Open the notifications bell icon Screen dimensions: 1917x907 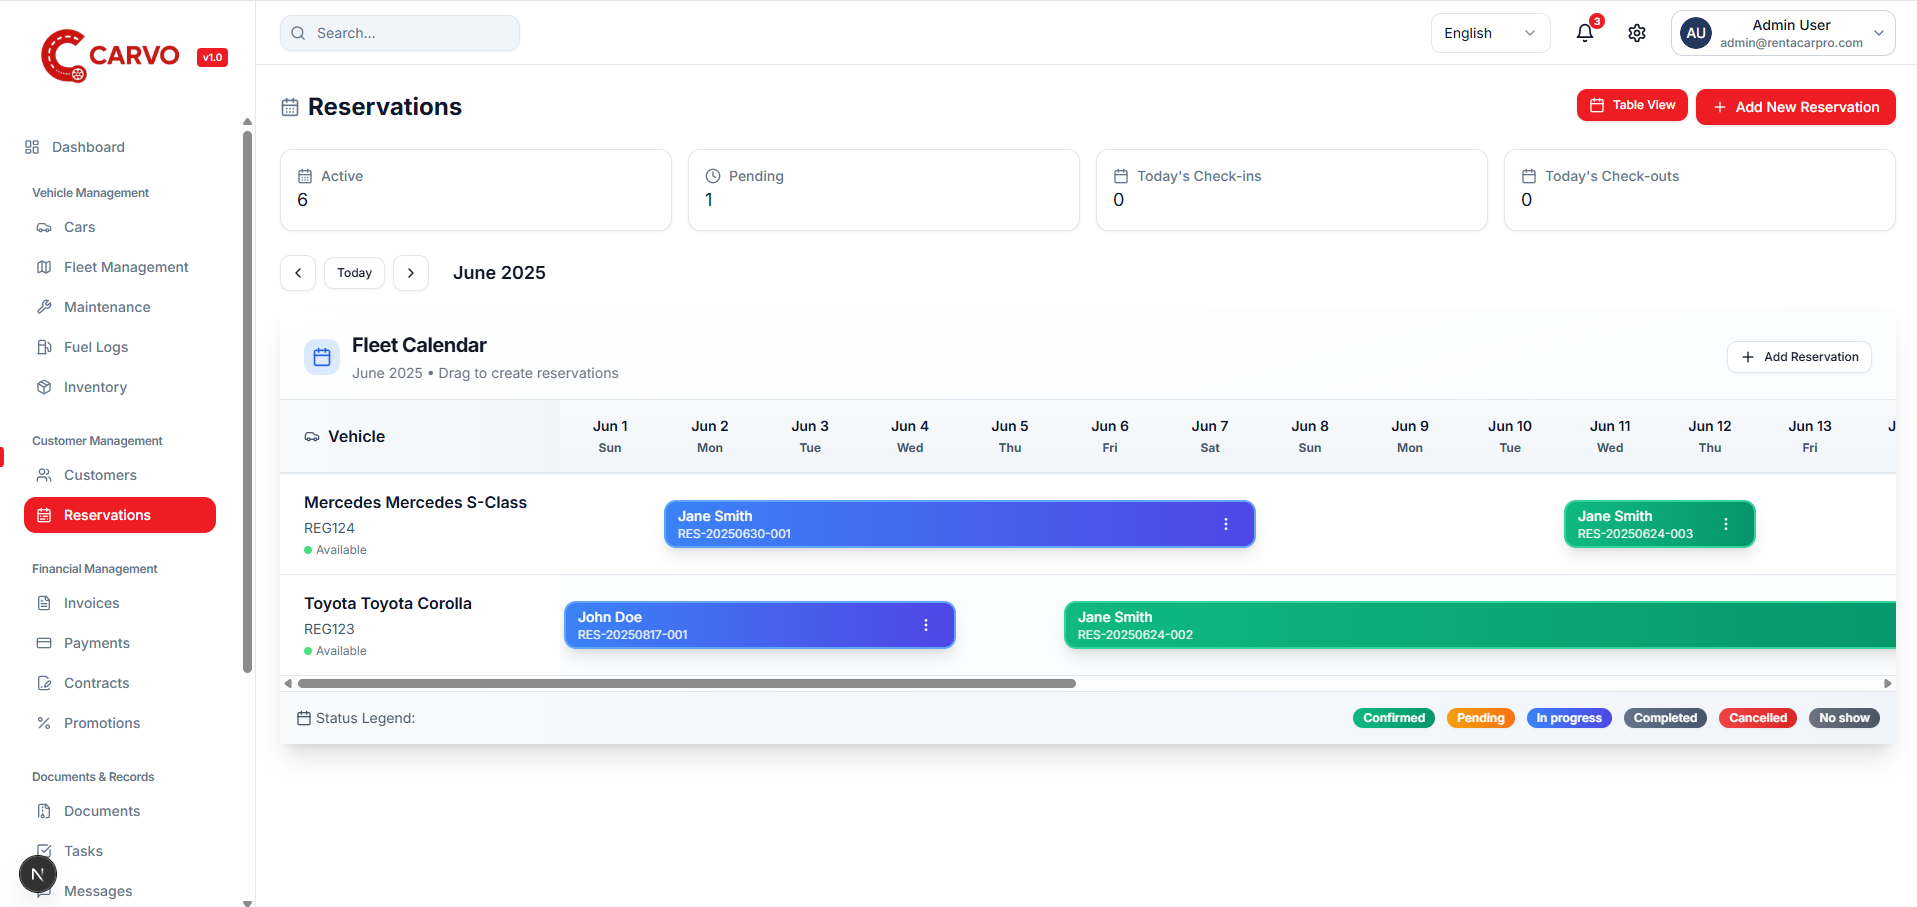click(1585, 33)
